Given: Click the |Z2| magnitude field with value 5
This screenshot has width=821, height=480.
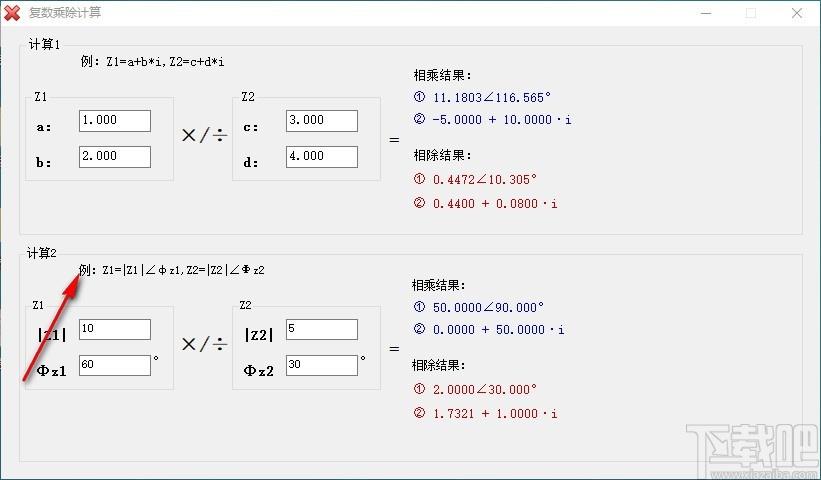Looking at the screenshot, I should click(x=322, y=330).
